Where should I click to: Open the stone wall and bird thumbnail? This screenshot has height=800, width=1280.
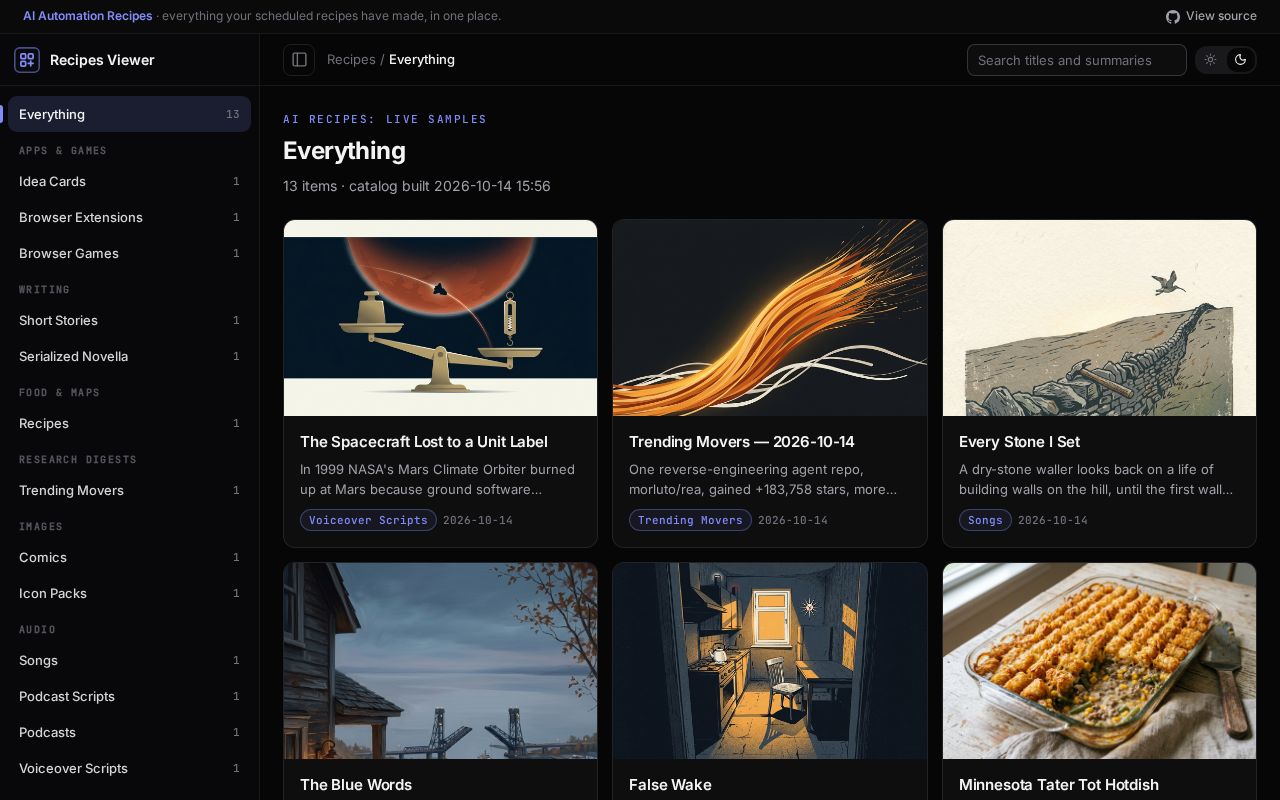click(1099, 318)
